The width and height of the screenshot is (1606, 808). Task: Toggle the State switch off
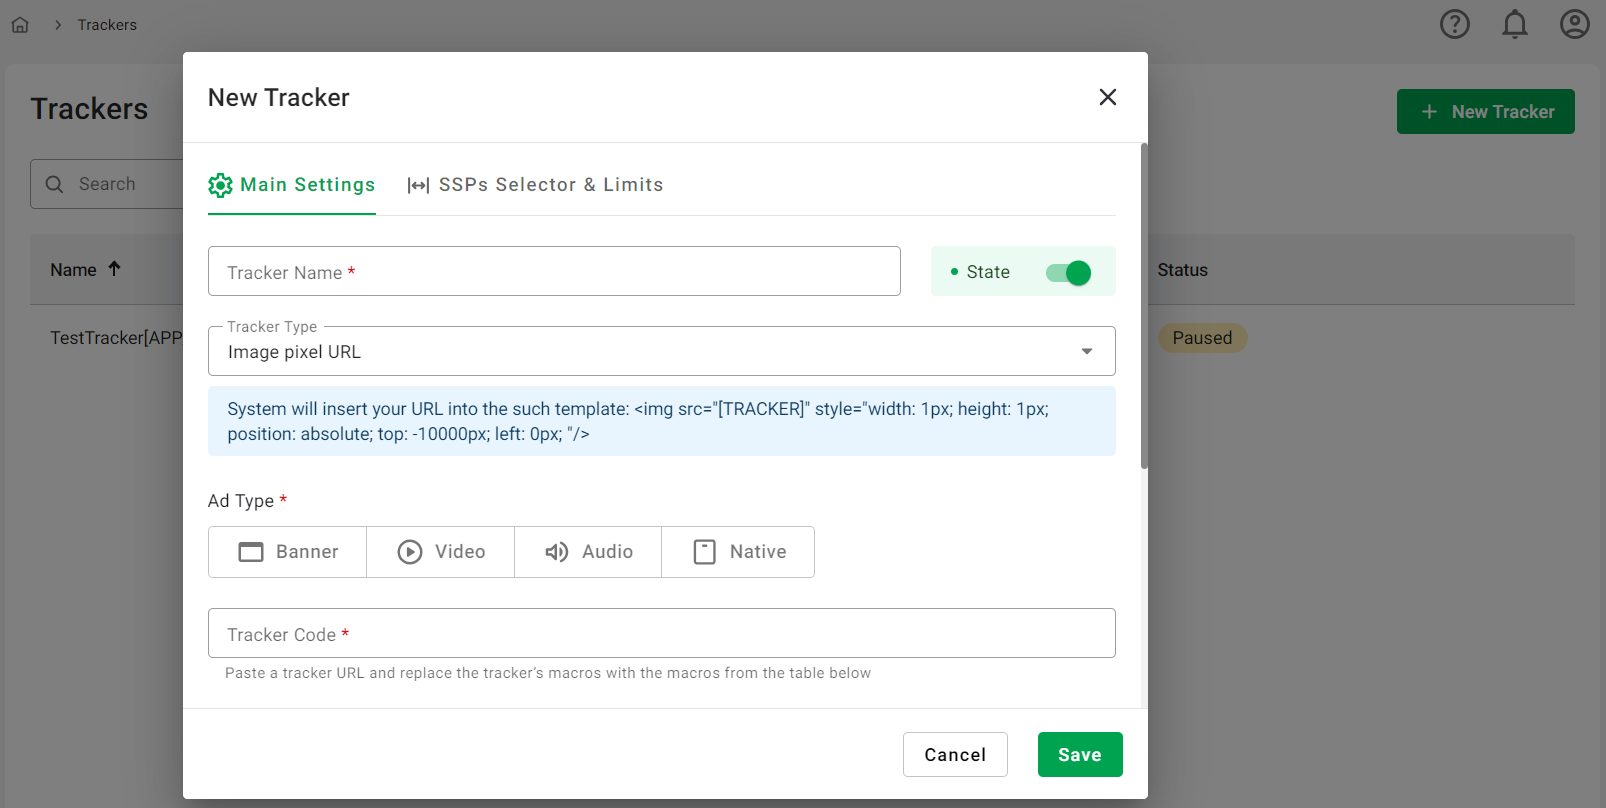(1068, 272)
